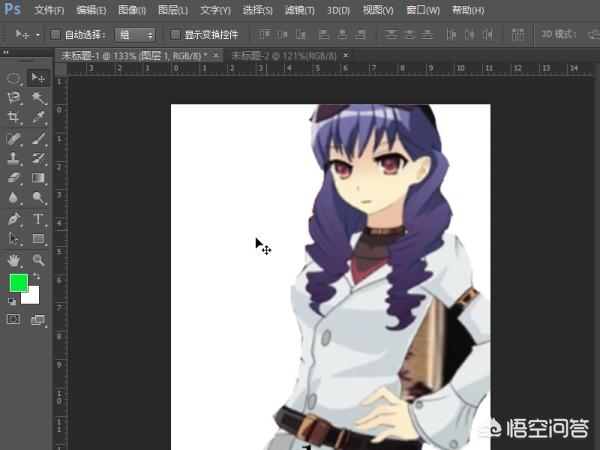Viewport: 600px width, 450px height.
Task: Close the 未标题-2 document tab
Action: click(346, 56)
